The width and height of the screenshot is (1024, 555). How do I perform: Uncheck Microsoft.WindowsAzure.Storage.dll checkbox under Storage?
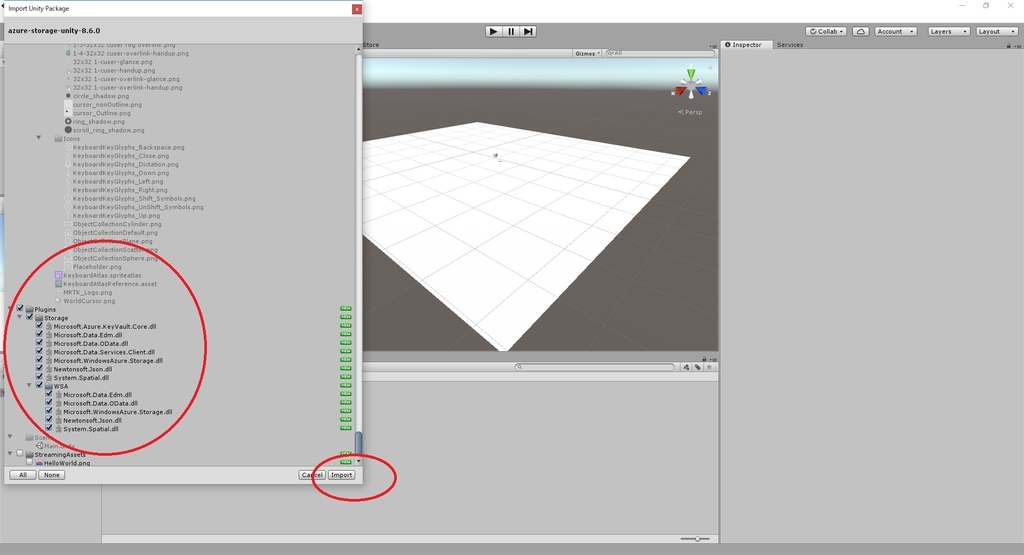(x=39, y=359)
